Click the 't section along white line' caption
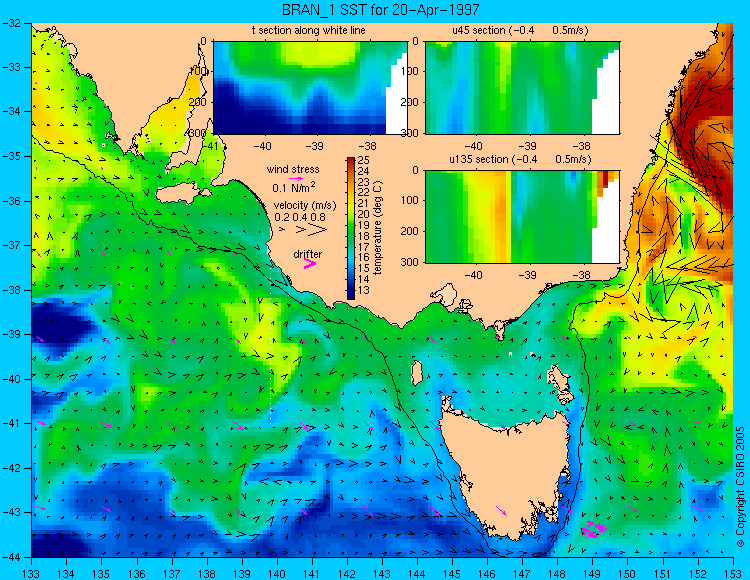The height and width of the screenshot is (580, 750). pyautogui.click(x=309, y=31)
